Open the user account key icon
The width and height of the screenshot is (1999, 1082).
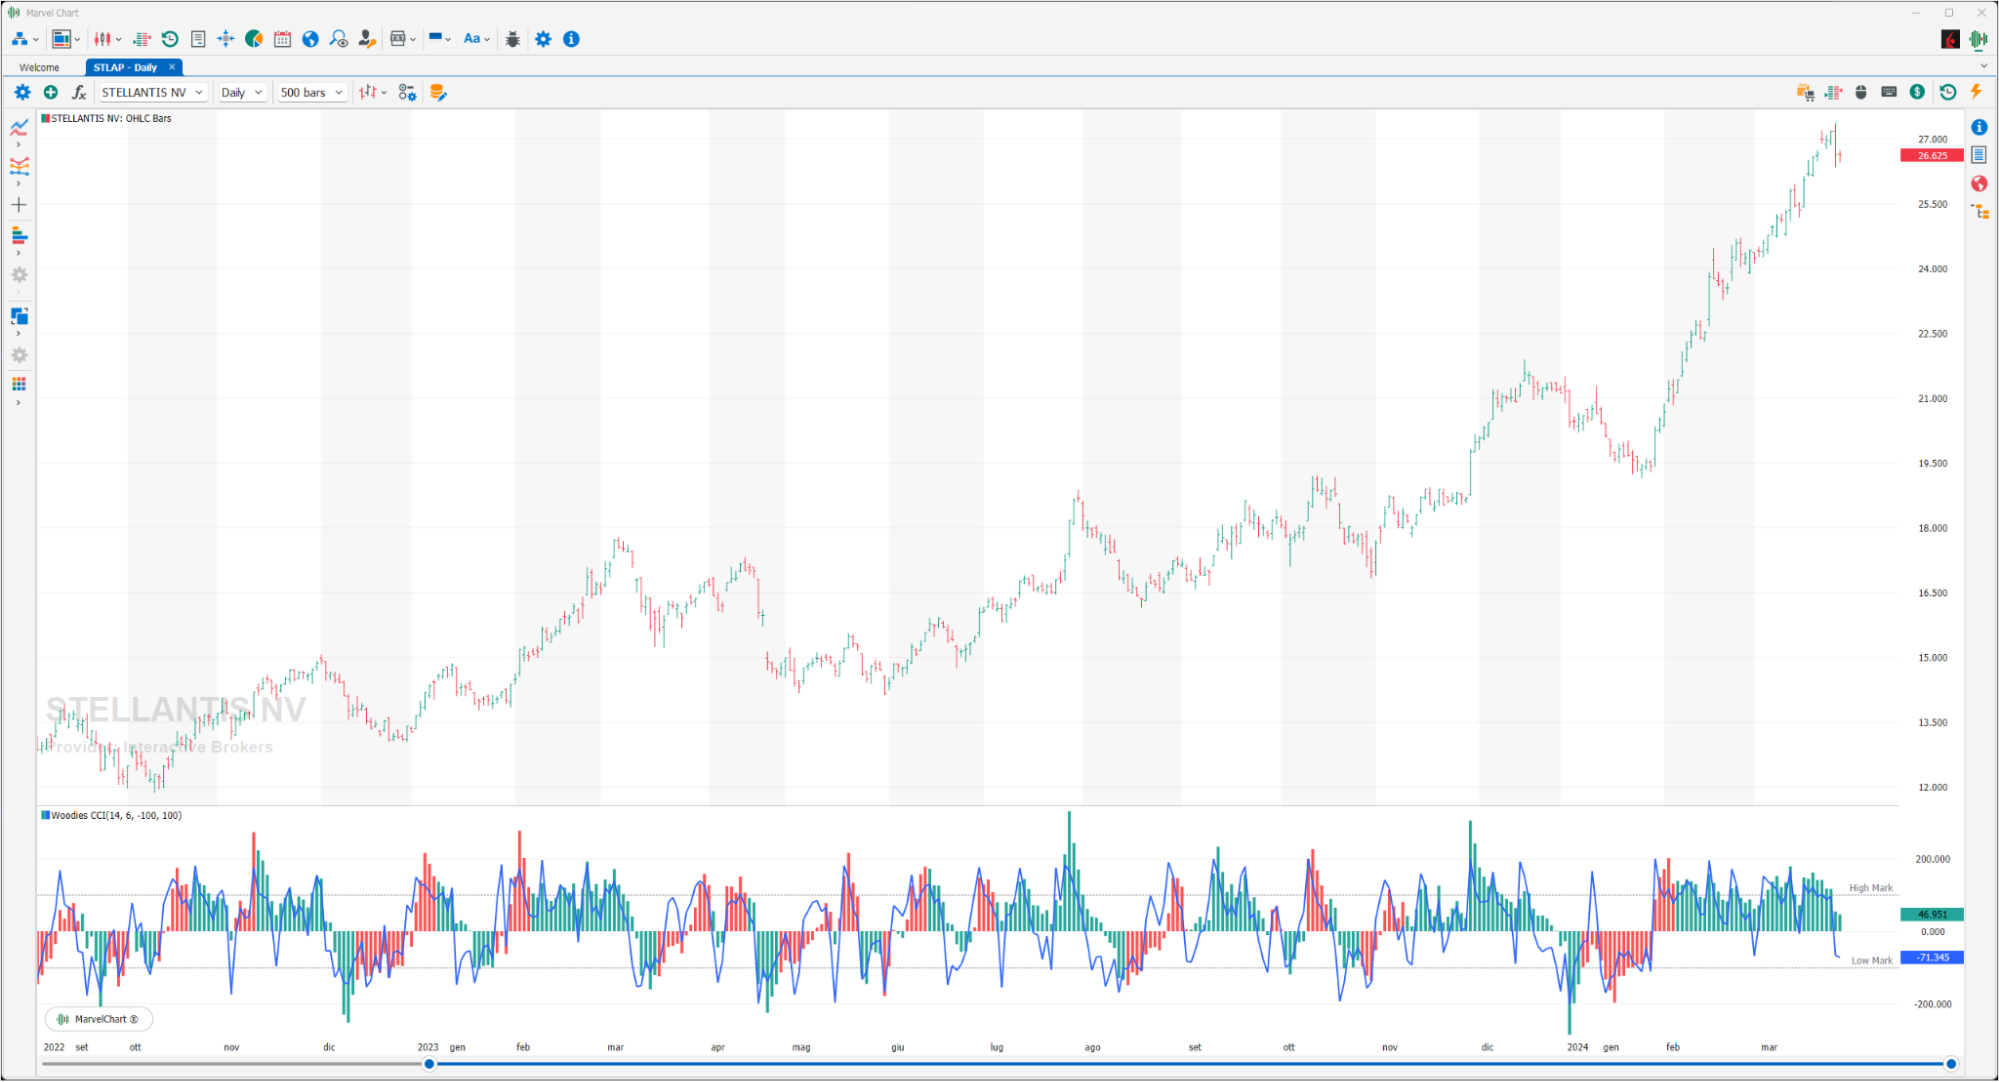click(x=367, y=39)
